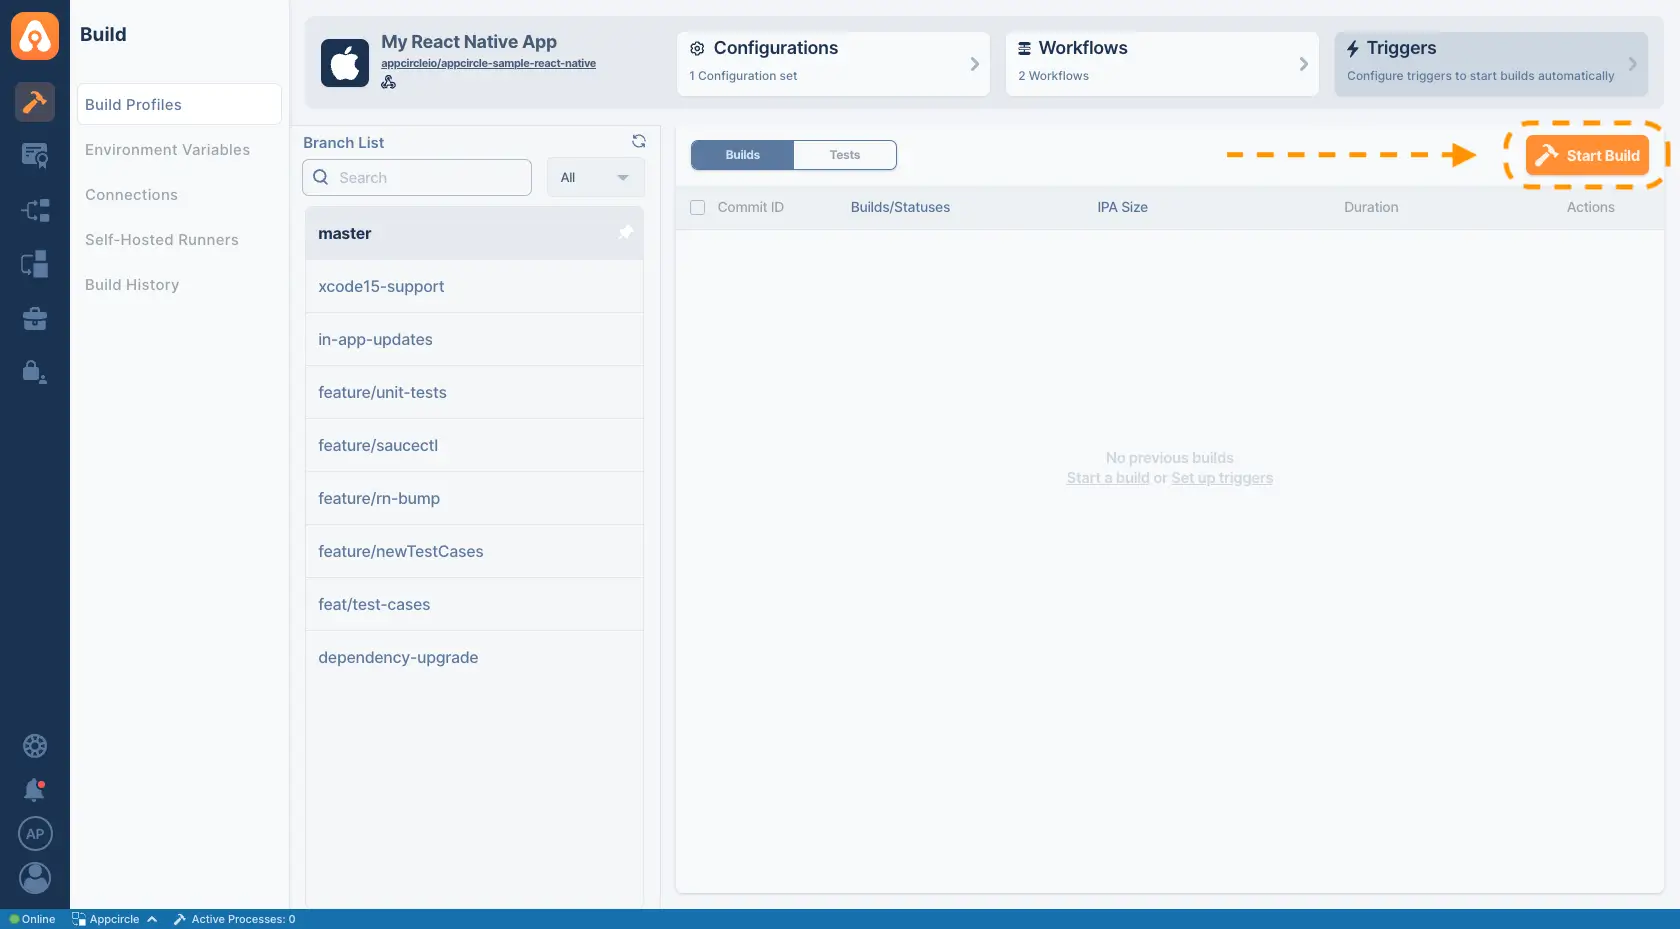This screenshot has height=929, width=1680.
Task: Select the feat/test-cases branch
Action: (x=474, y=604)
